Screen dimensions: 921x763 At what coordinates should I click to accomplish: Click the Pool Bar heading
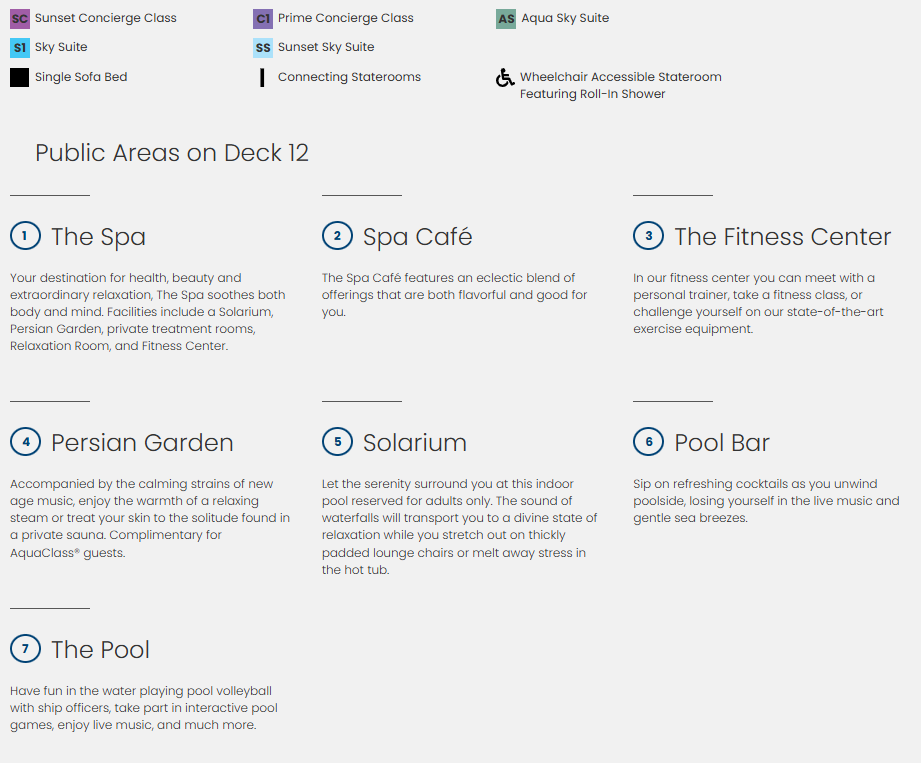(721, 443)
